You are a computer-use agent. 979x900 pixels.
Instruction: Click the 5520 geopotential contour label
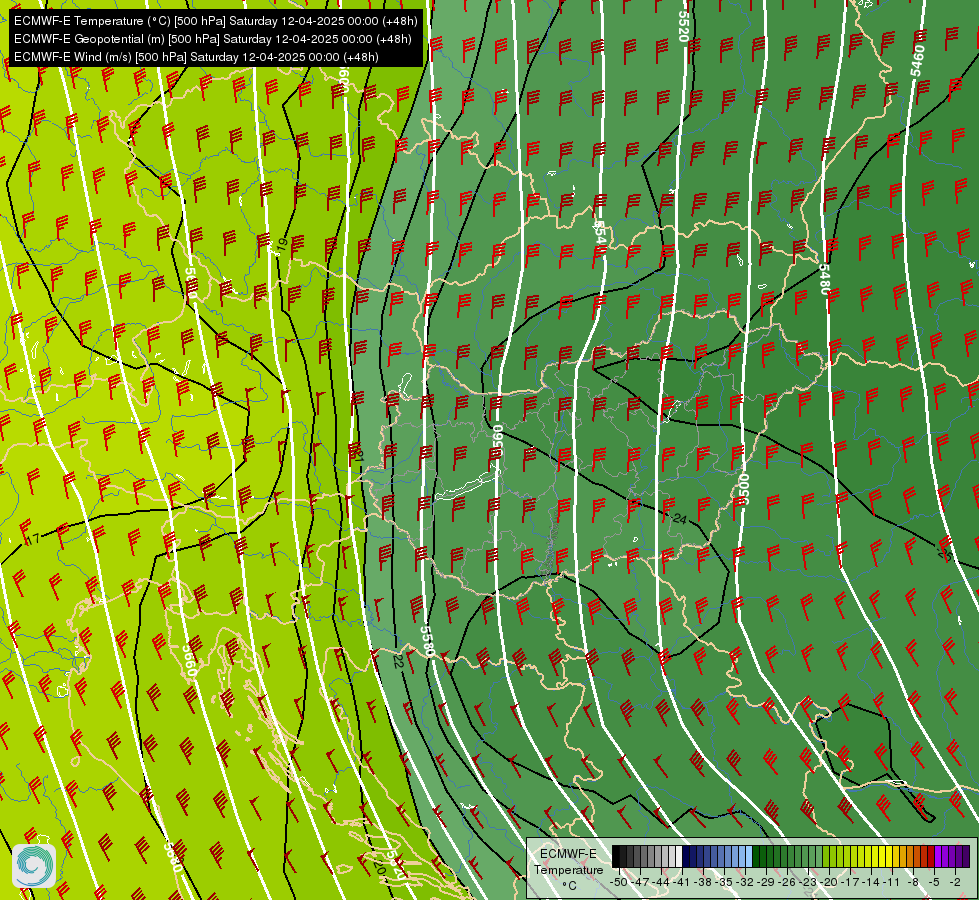683,27
